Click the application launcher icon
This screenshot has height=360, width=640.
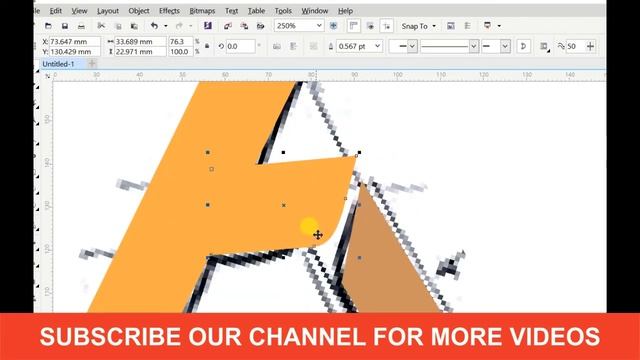tap(487, 26)
